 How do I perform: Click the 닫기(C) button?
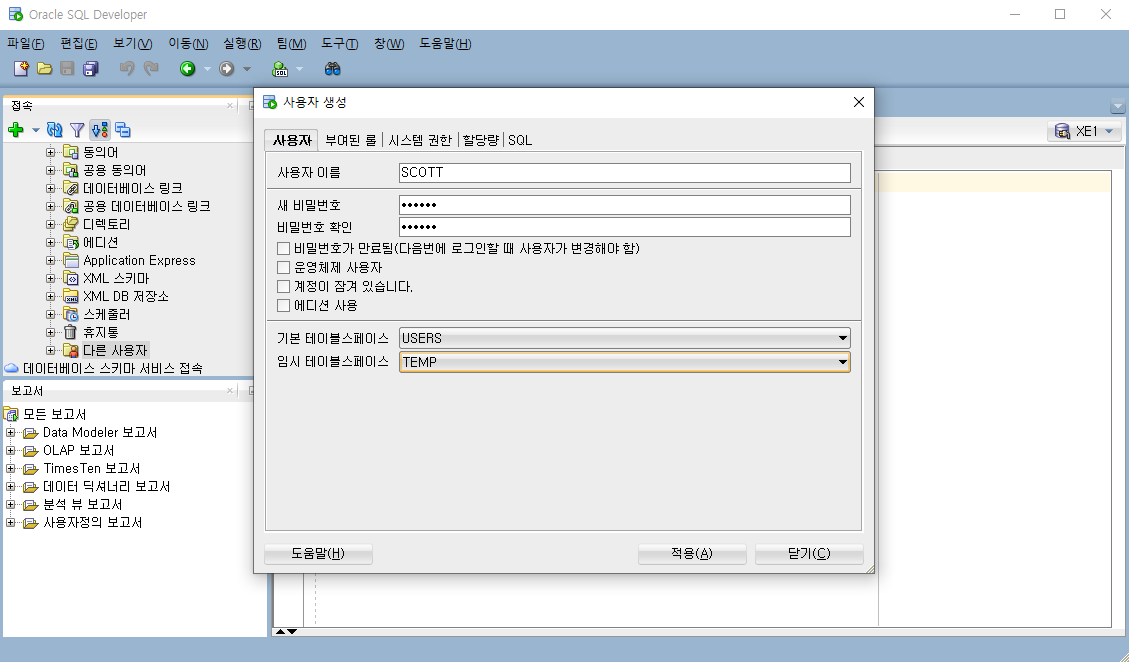click(x=809, y=553)
